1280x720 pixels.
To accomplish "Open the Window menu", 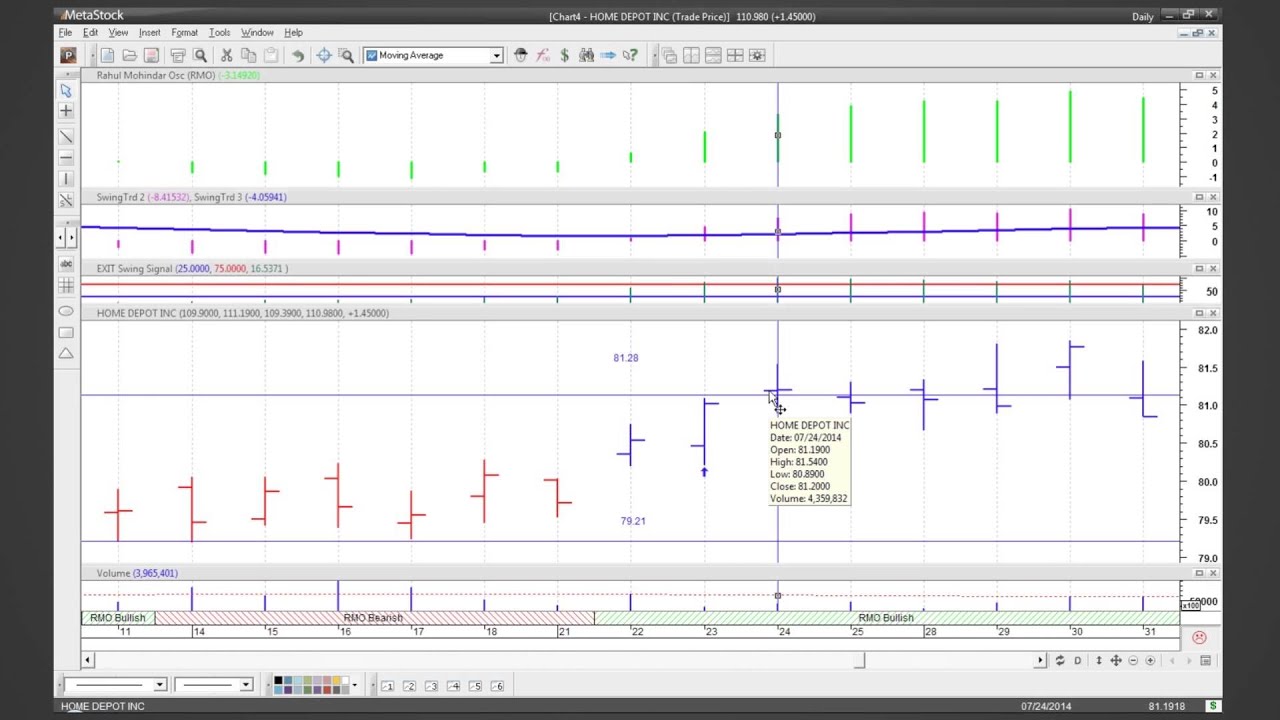I will click(257, 33).
